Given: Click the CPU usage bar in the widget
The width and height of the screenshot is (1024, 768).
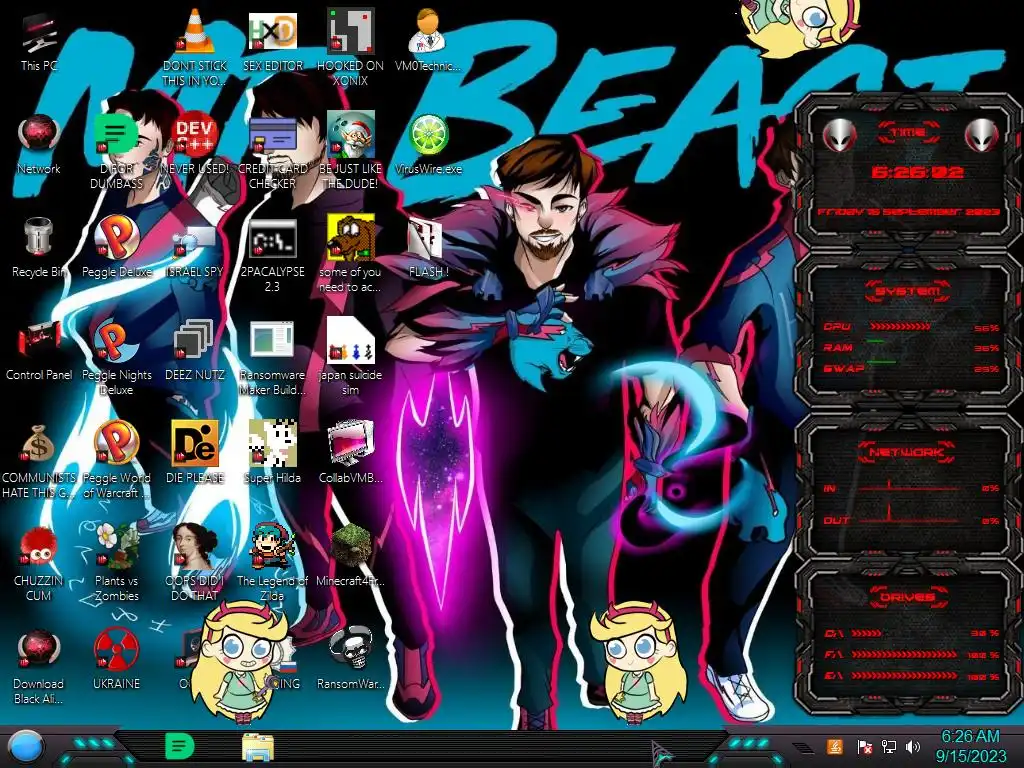Looking at the screenshot, I should pos(900,327).
